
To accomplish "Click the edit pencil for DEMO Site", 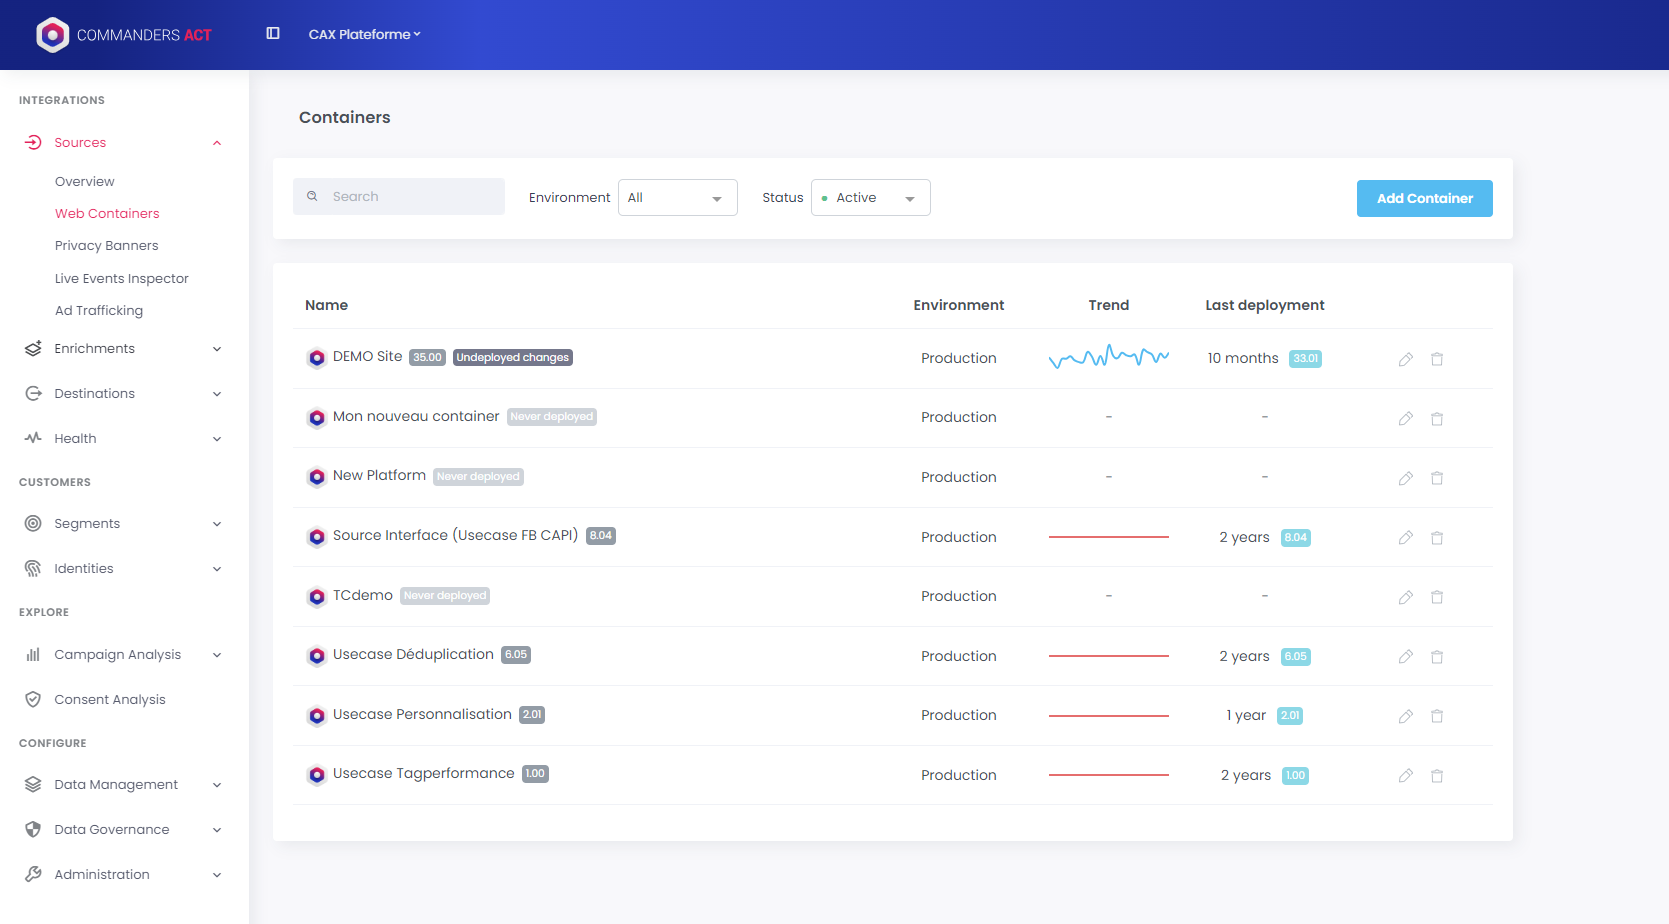I will (x=1405, y=359).
